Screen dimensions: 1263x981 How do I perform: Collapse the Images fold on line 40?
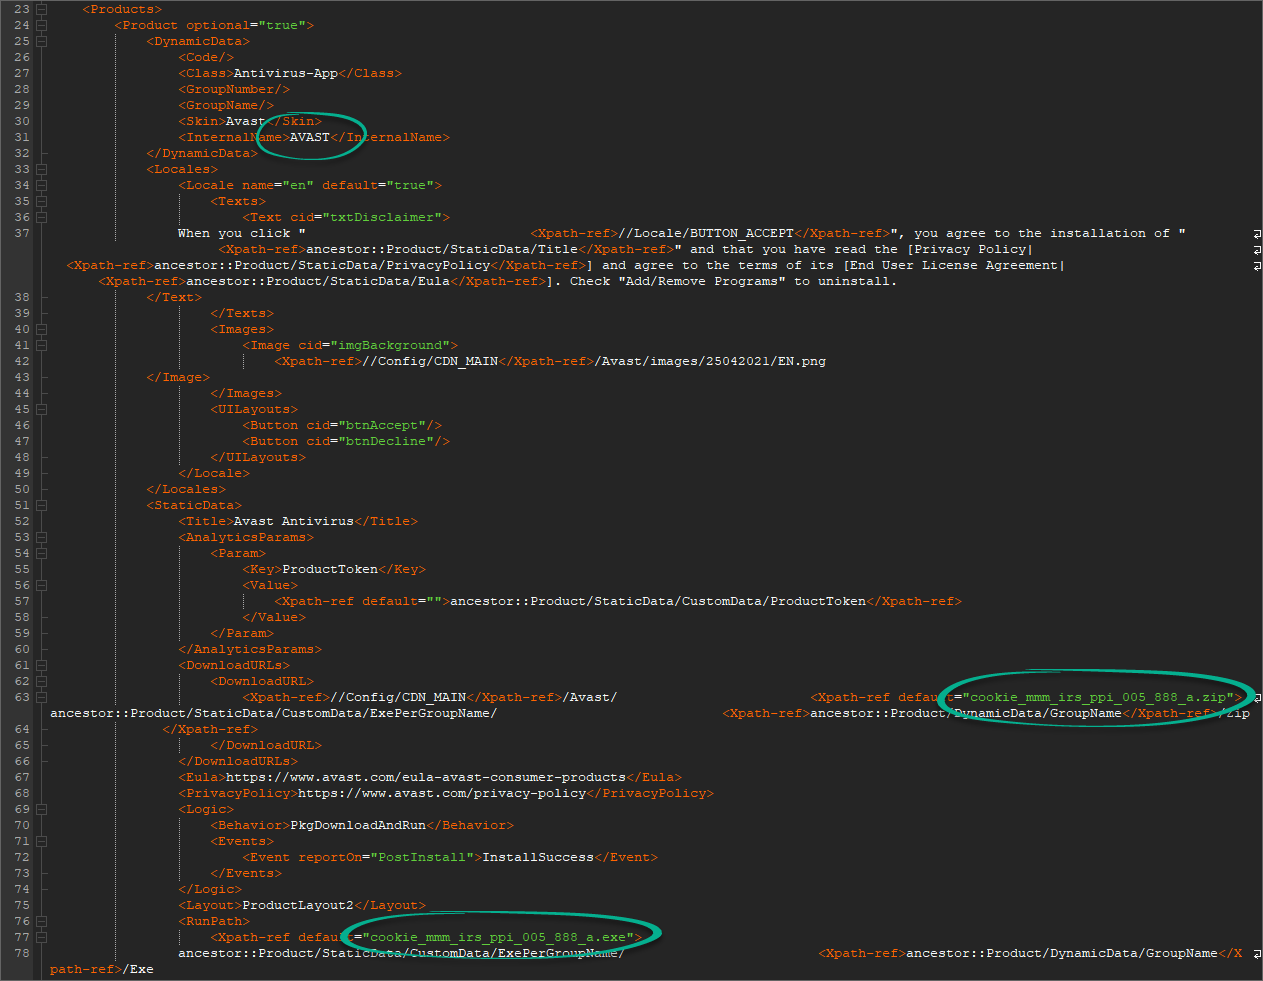[42, 329]
